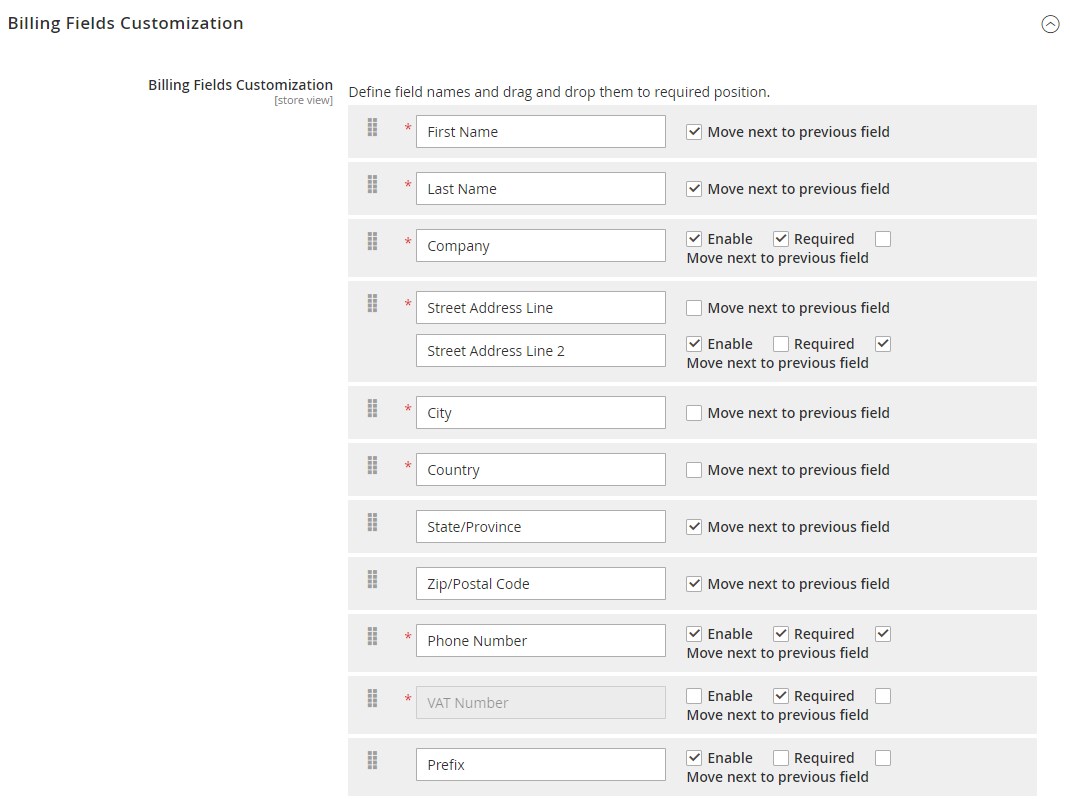Check Enable for the VAT Number field
1070x799 pixels.
click(694, 696)
